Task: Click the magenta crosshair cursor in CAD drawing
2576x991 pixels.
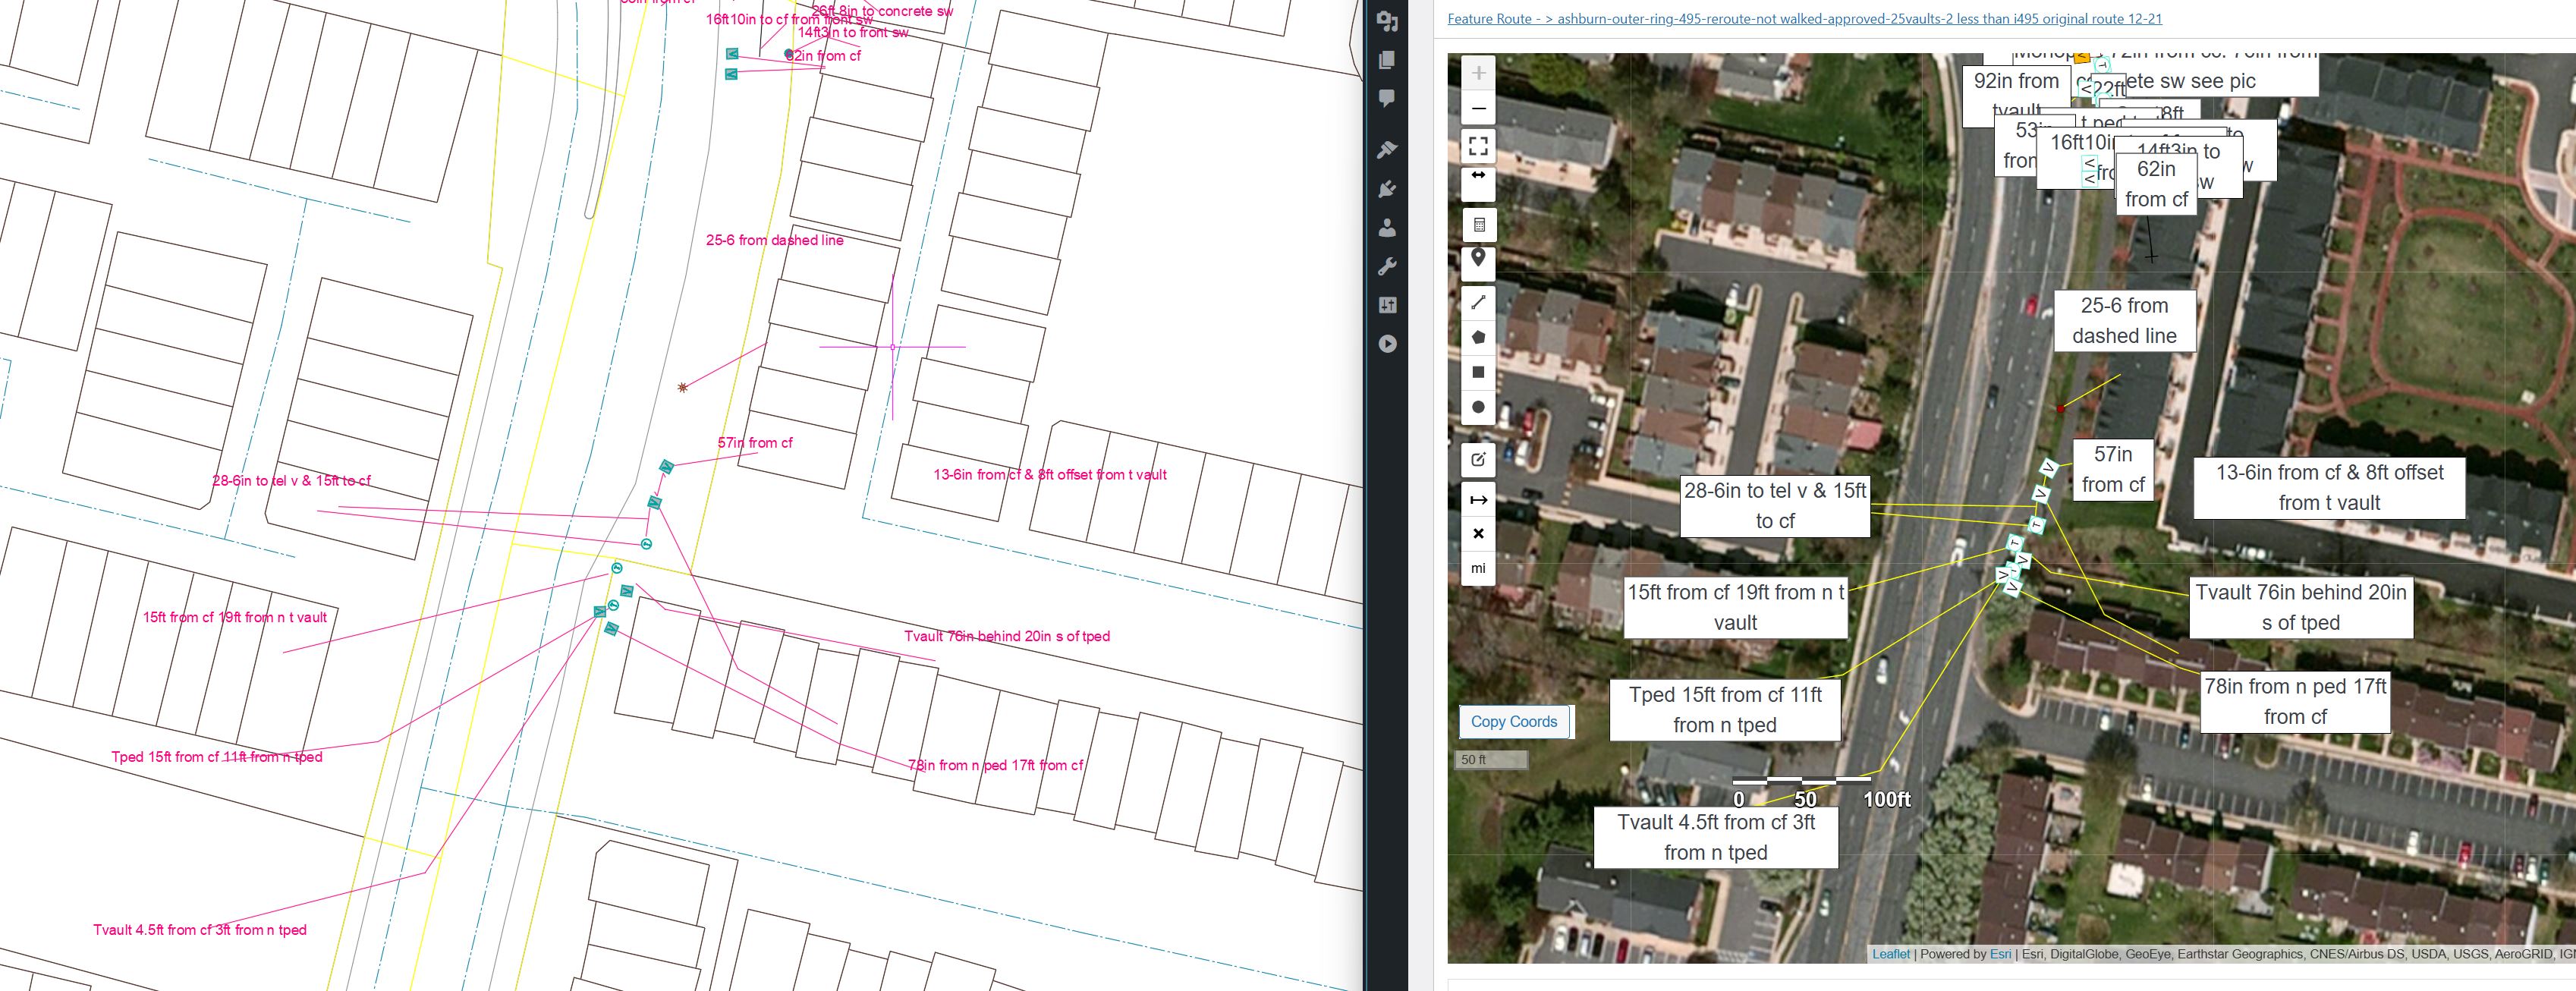Action: pyautogui.click(x=893, y=347)
